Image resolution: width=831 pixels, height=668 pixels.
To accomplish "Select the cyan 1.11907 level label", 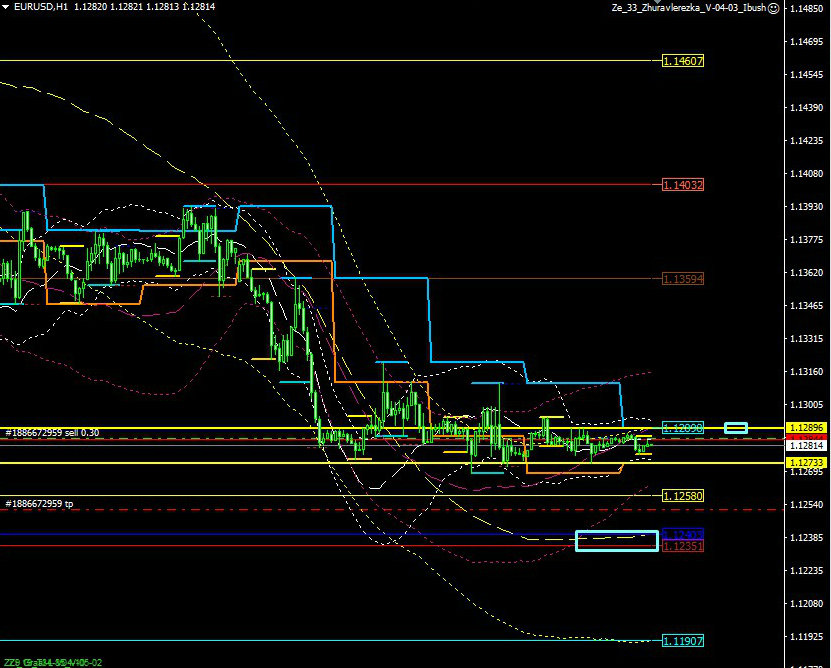I will pos(683,641).
